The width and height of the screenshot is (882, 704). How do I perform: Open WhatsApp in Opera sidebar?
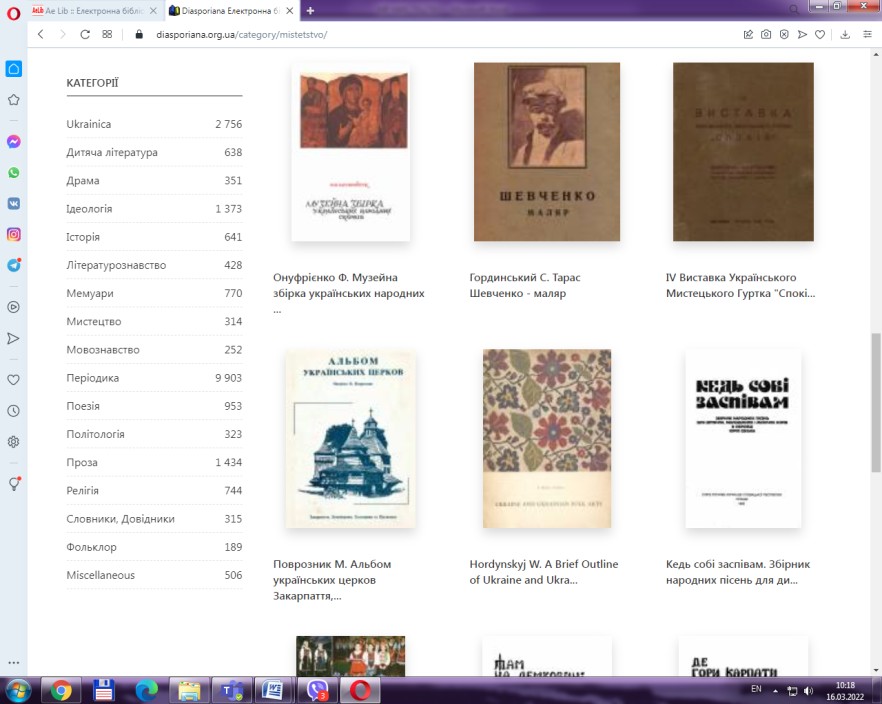(x=14, y=173)
